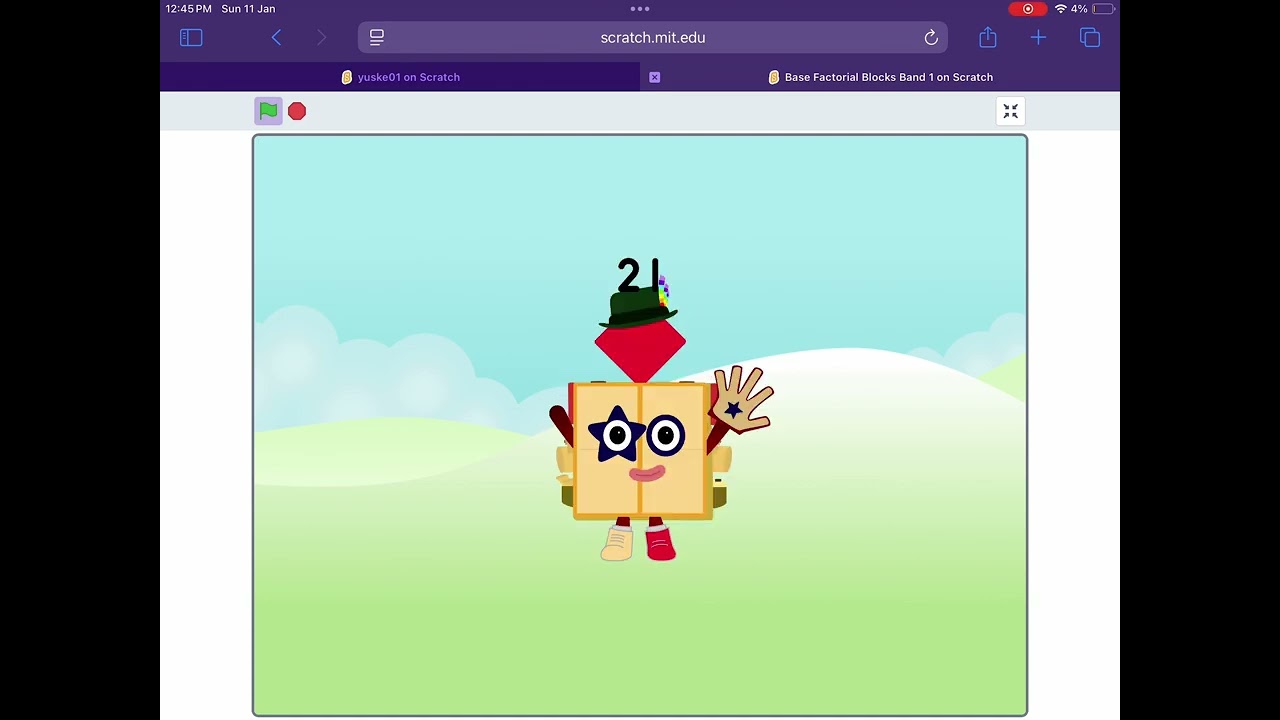Switch to Base Factorial Blocks Band 1 tab

pyautogui.click(x=880, y=77)
